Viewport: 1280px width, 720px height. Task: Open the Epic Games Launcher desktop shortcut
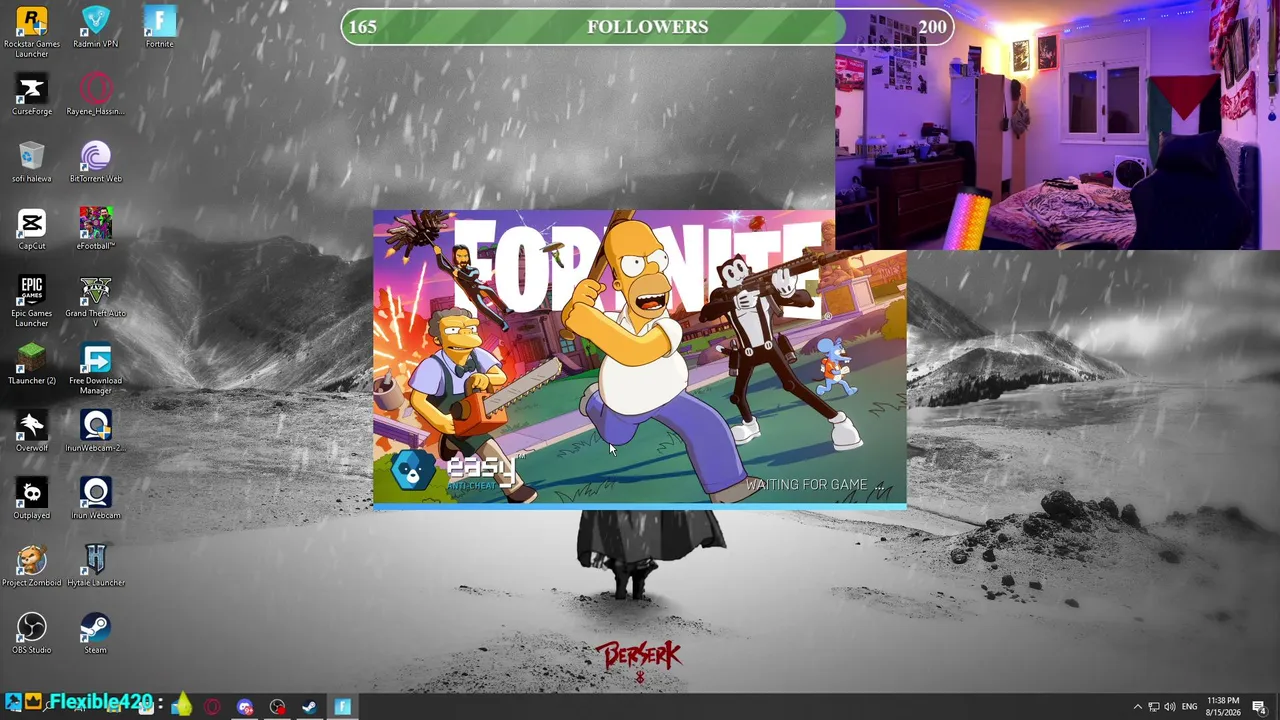coord(32,301)
